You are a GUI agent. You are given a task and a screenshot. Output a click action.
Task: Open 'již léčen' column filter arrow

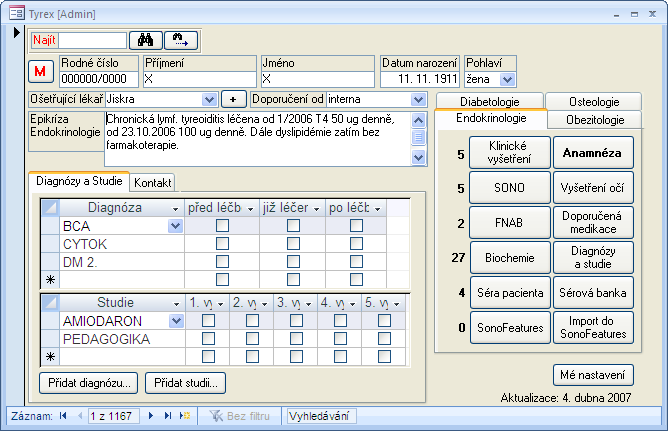point(317,209)
